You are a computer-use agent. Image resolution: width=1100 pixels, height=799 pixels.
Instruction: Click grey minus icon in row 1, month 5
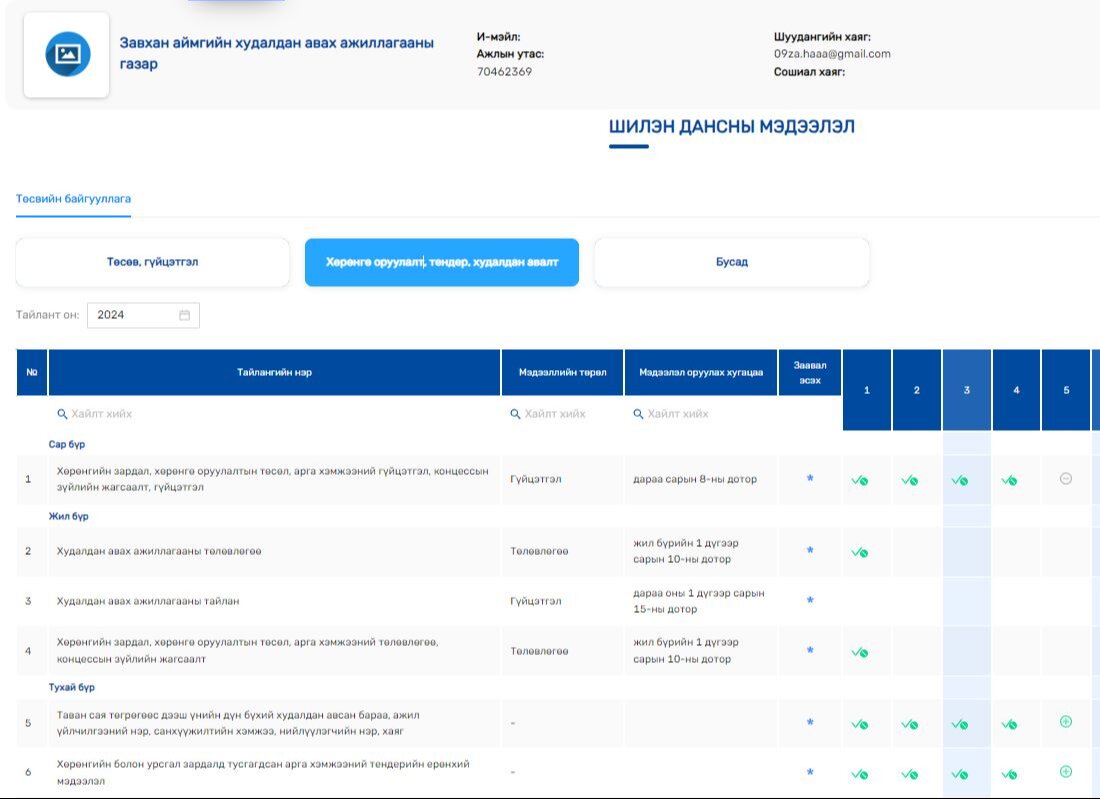click(1065, 479)
